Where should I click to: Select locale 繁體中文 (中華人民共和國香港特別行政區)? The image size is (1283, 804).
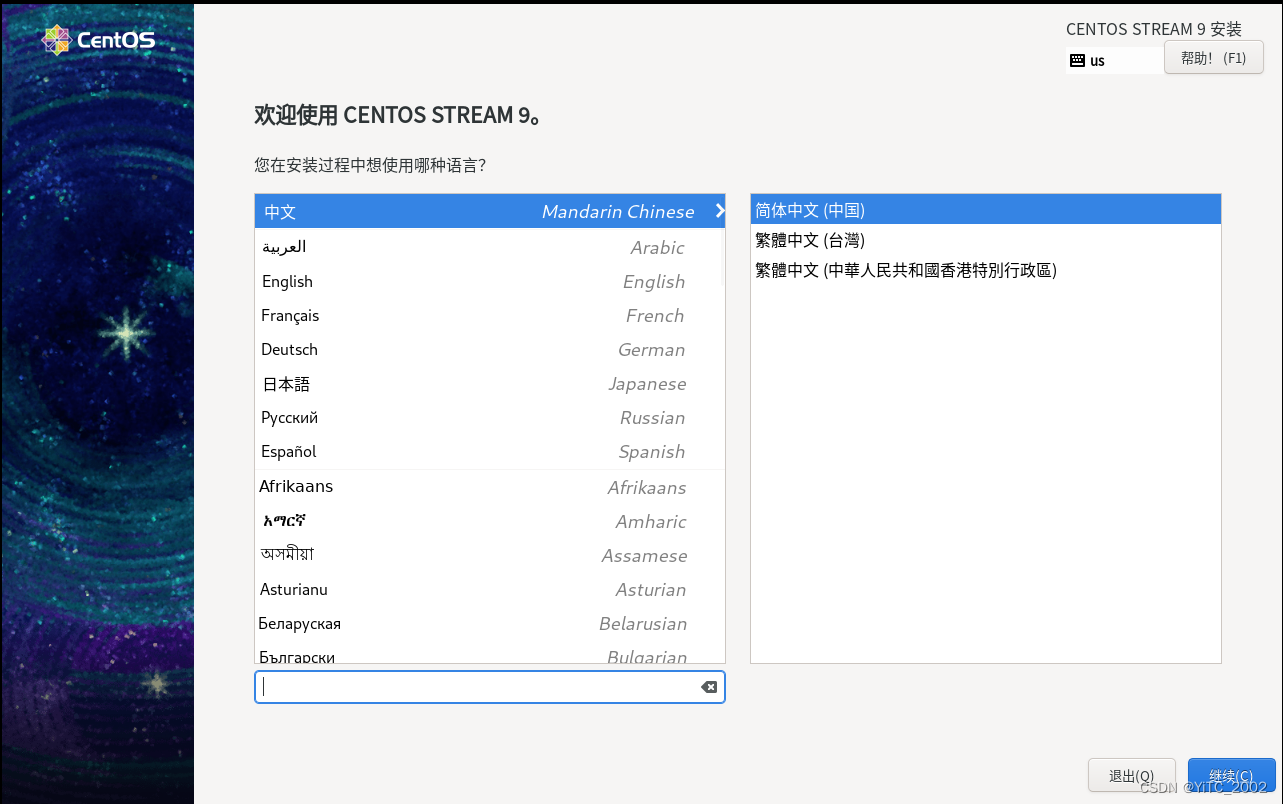986,270
